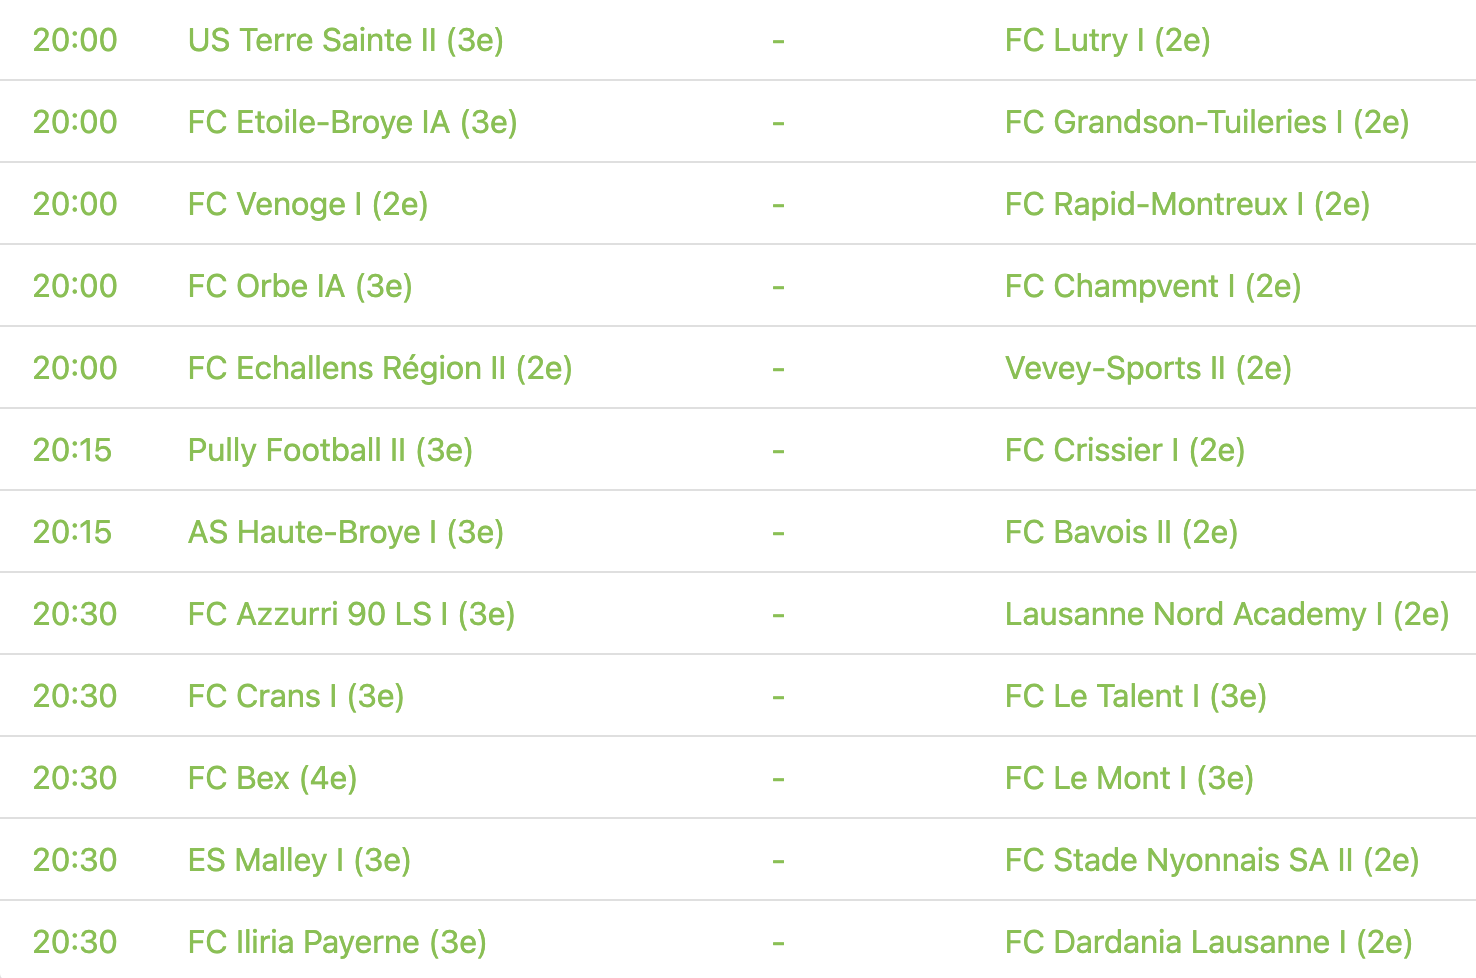Open AS Haute-Broye I team page
Screen dimensions: 1476x978
[345, 532]
